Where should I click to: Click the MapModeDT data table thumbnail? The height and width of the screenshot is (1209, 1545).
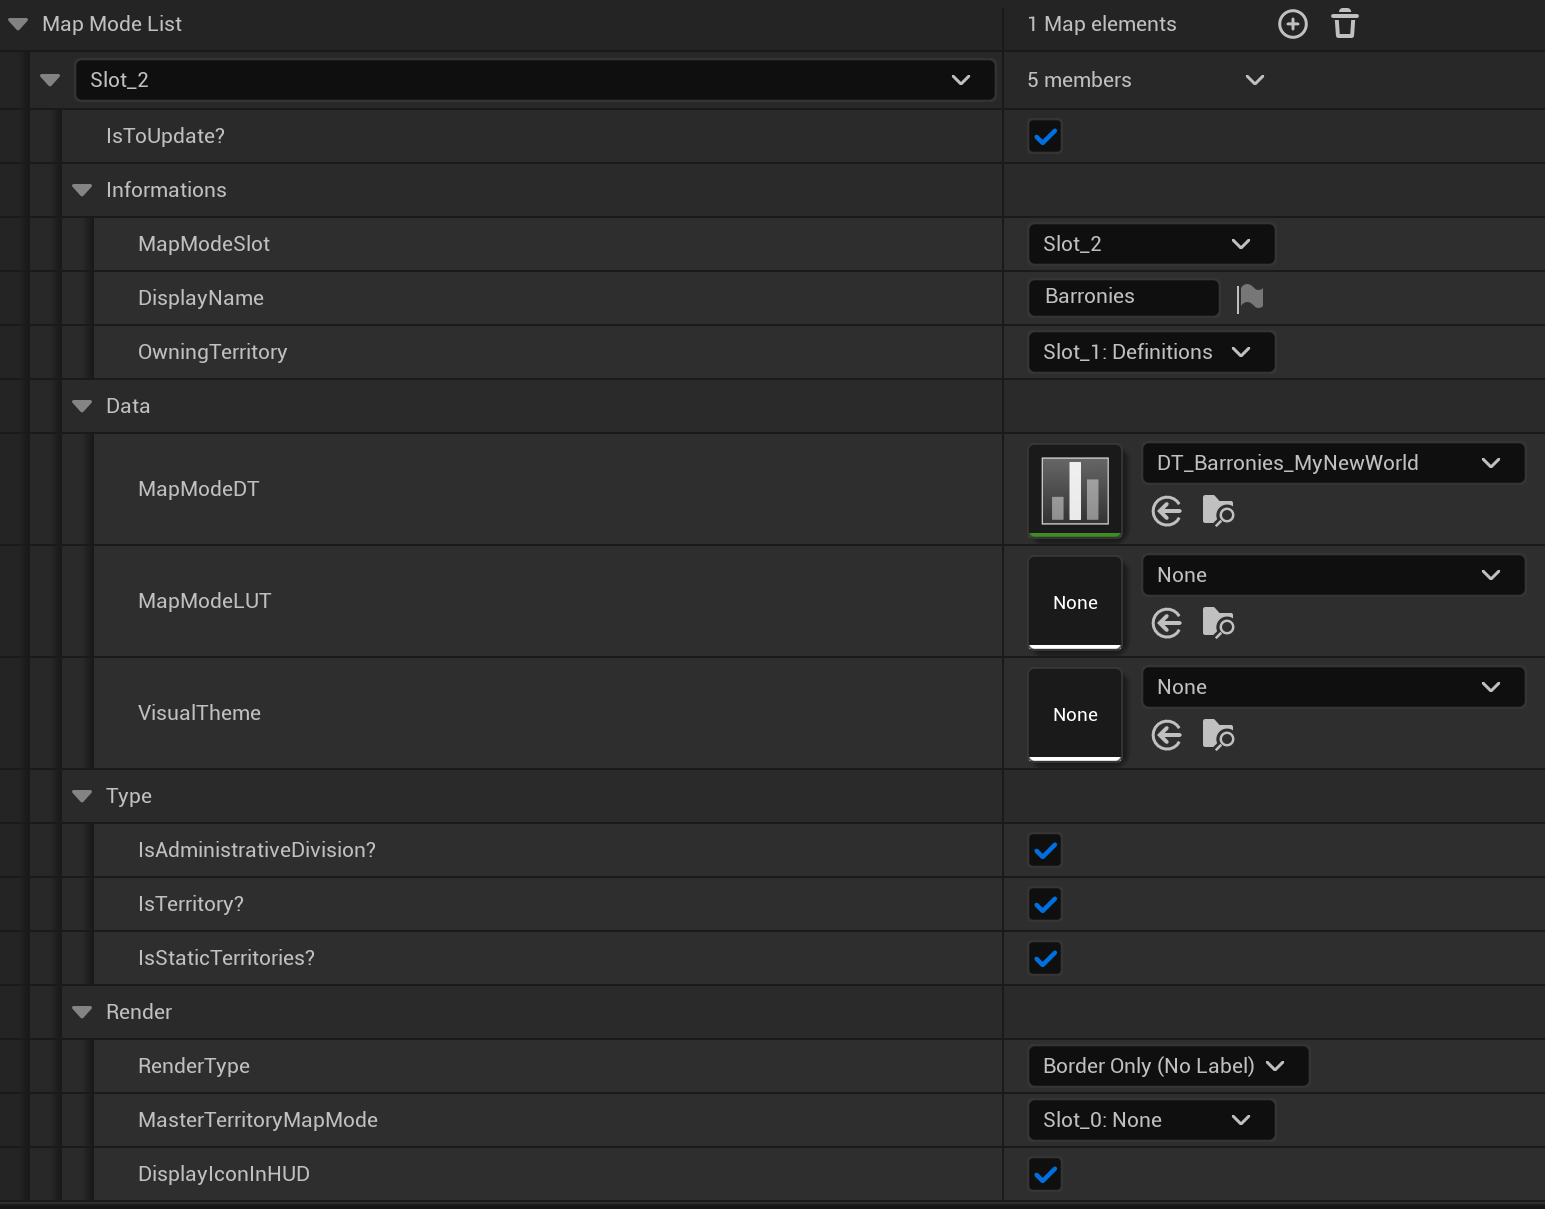[1075, 490]
